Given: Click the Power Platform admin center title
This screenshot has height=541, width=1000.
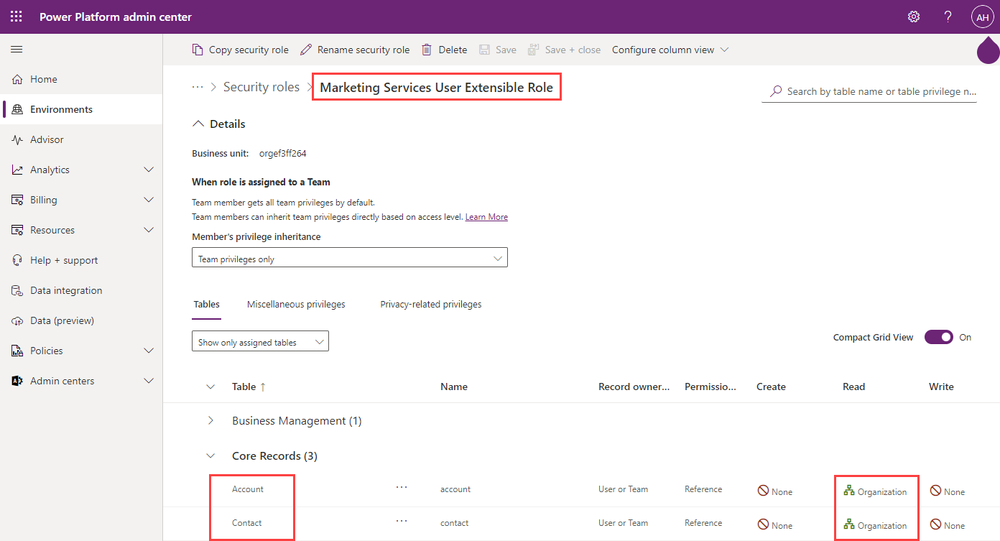Looking at the screenshot, I should pyautogui.click(x=115, y=17).
